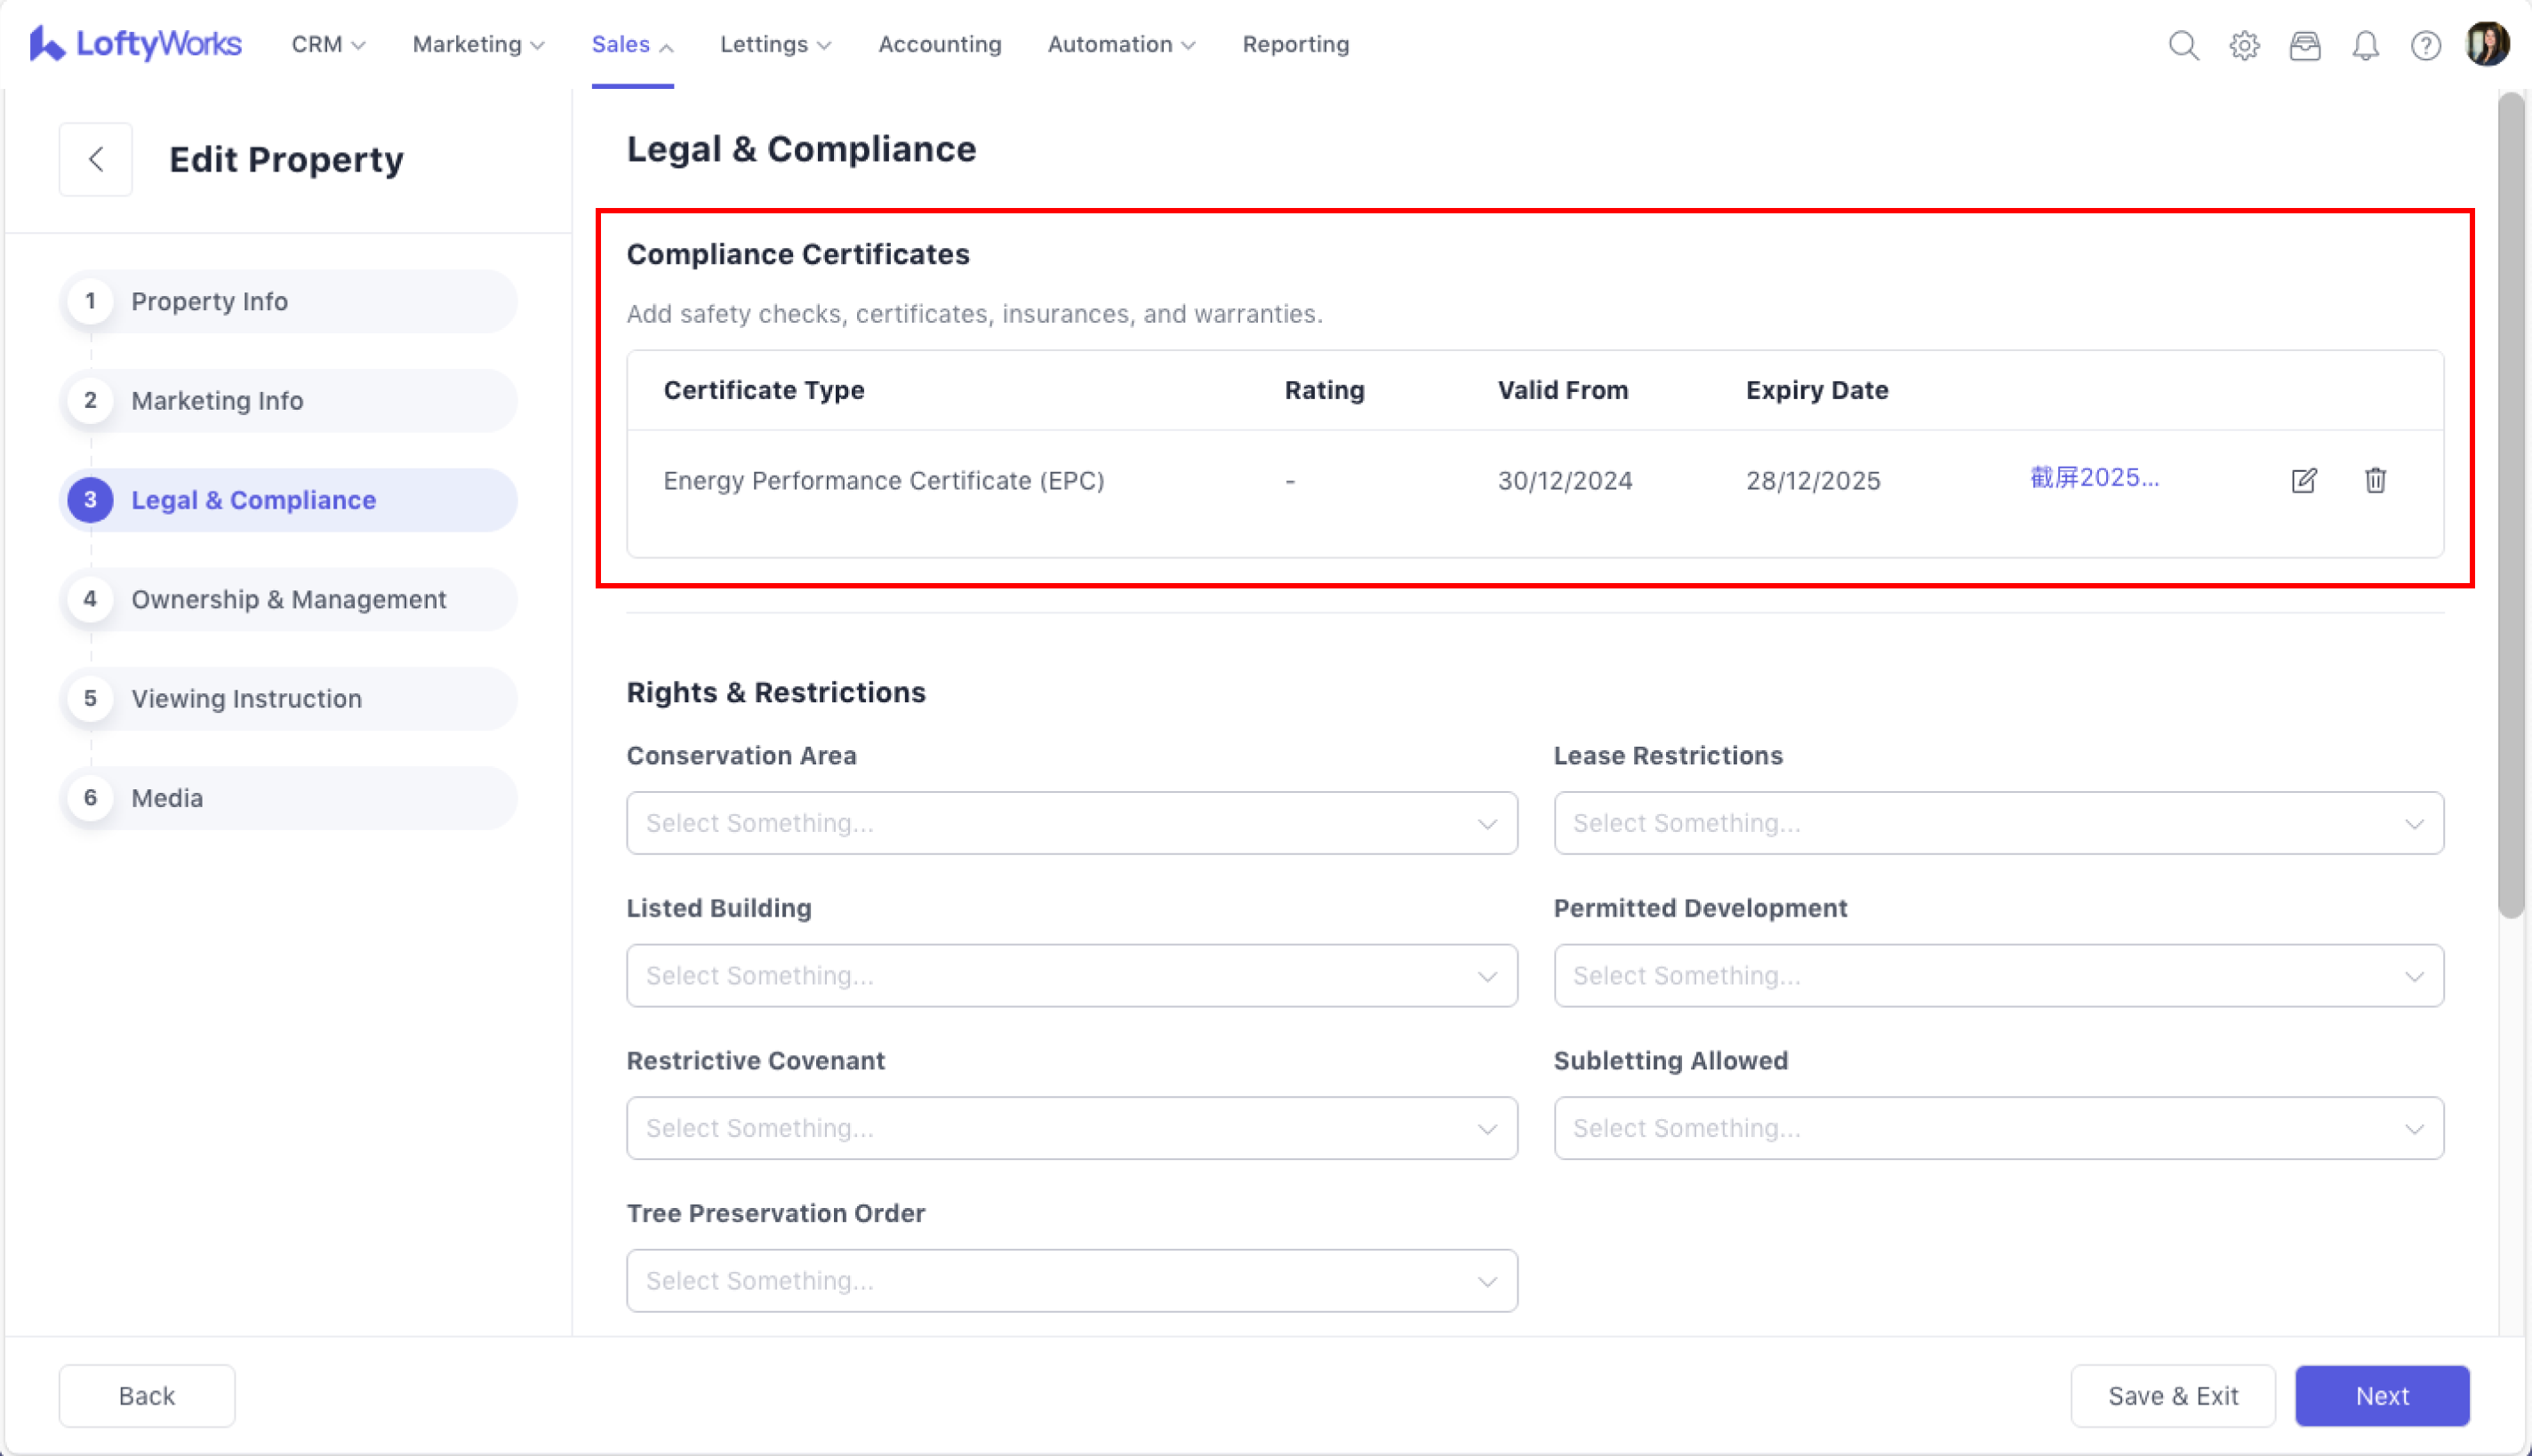
Task: Click the back arrow beside Edit Property
Action: [96, 159]
